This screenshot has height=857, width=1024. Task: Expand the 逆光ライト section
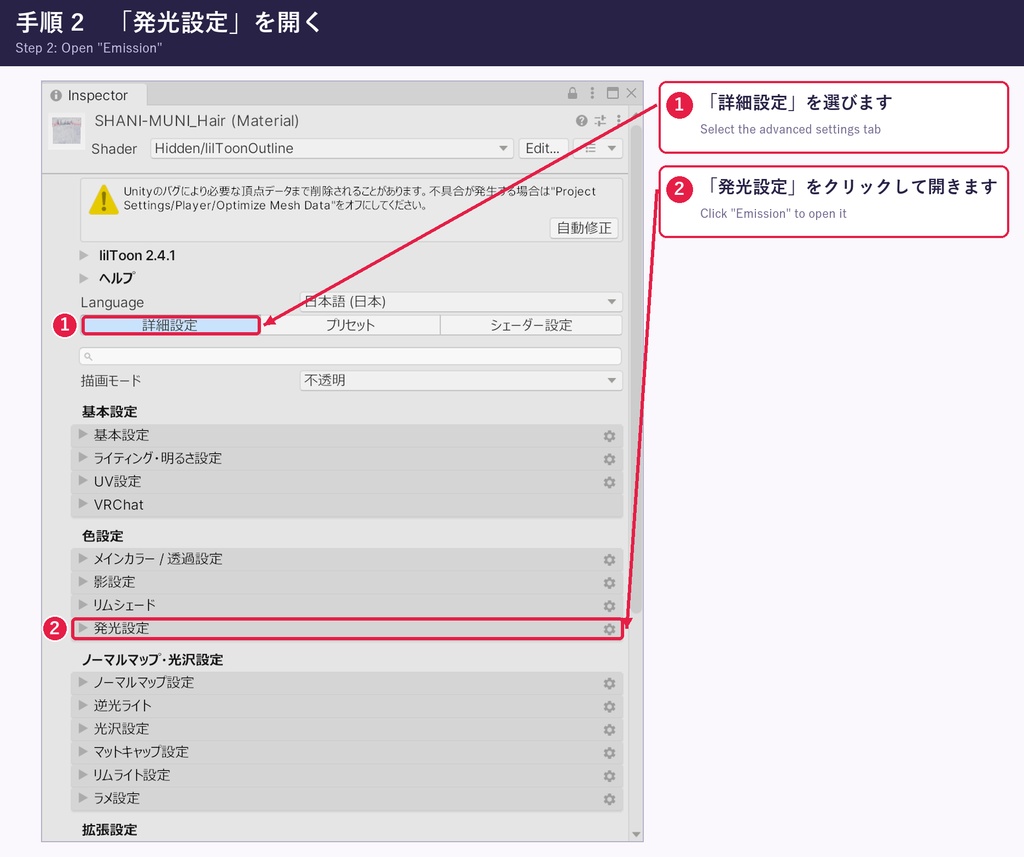point(347,705)
